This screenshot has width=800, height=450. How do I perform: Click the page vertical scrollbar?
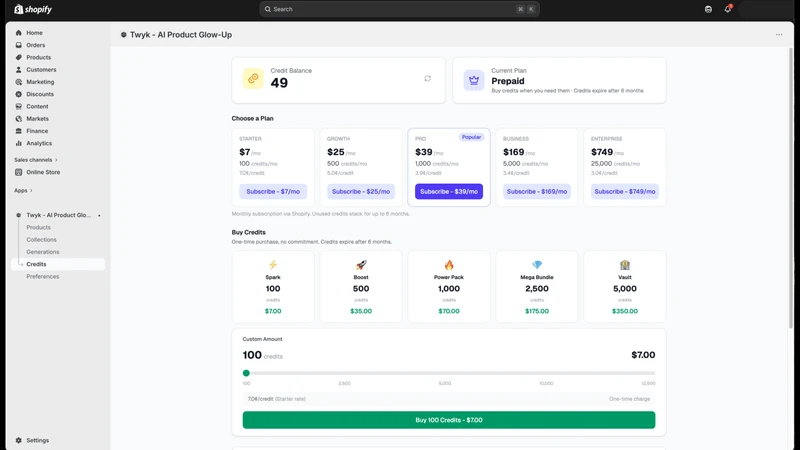(x=791, y=189)
